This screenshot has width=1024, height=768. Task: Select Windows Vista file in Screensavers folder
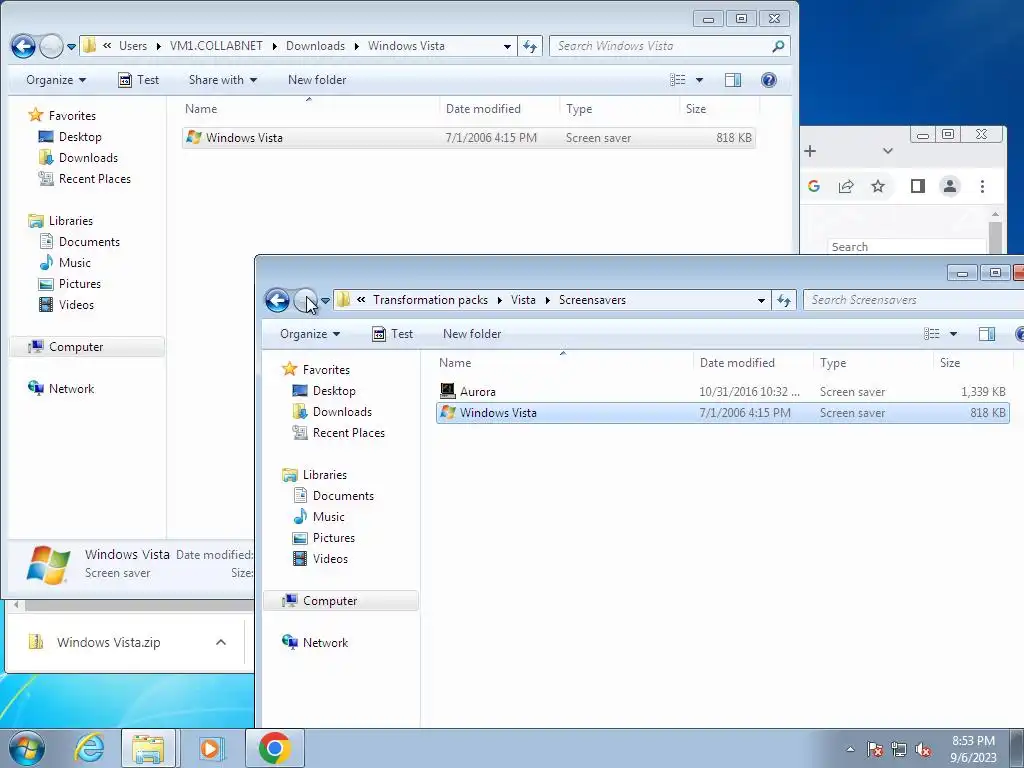pos(722,413)
